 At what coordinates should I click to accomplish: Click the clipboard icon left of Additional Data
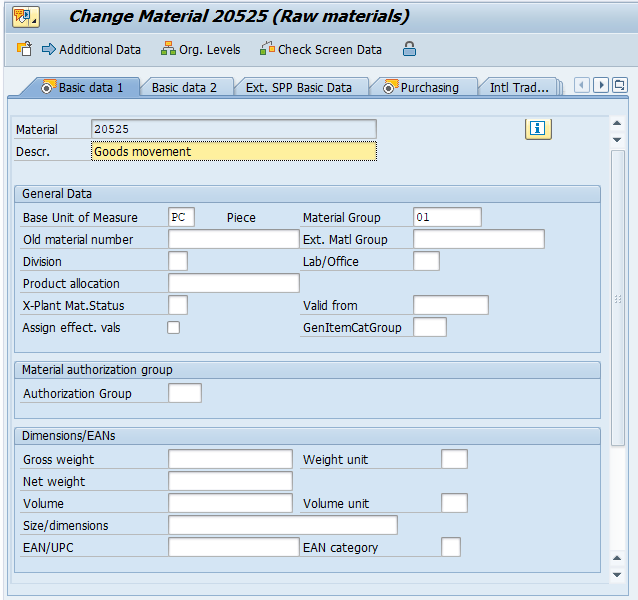tap(25, 49)
